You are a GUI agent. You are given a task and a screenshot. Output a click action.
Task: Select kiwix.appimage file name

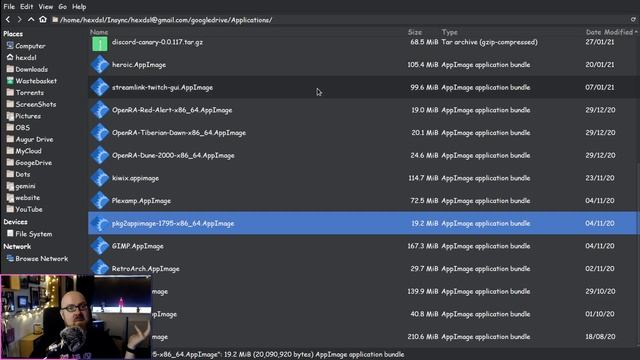pyautogui.click(x=135, y=178)
